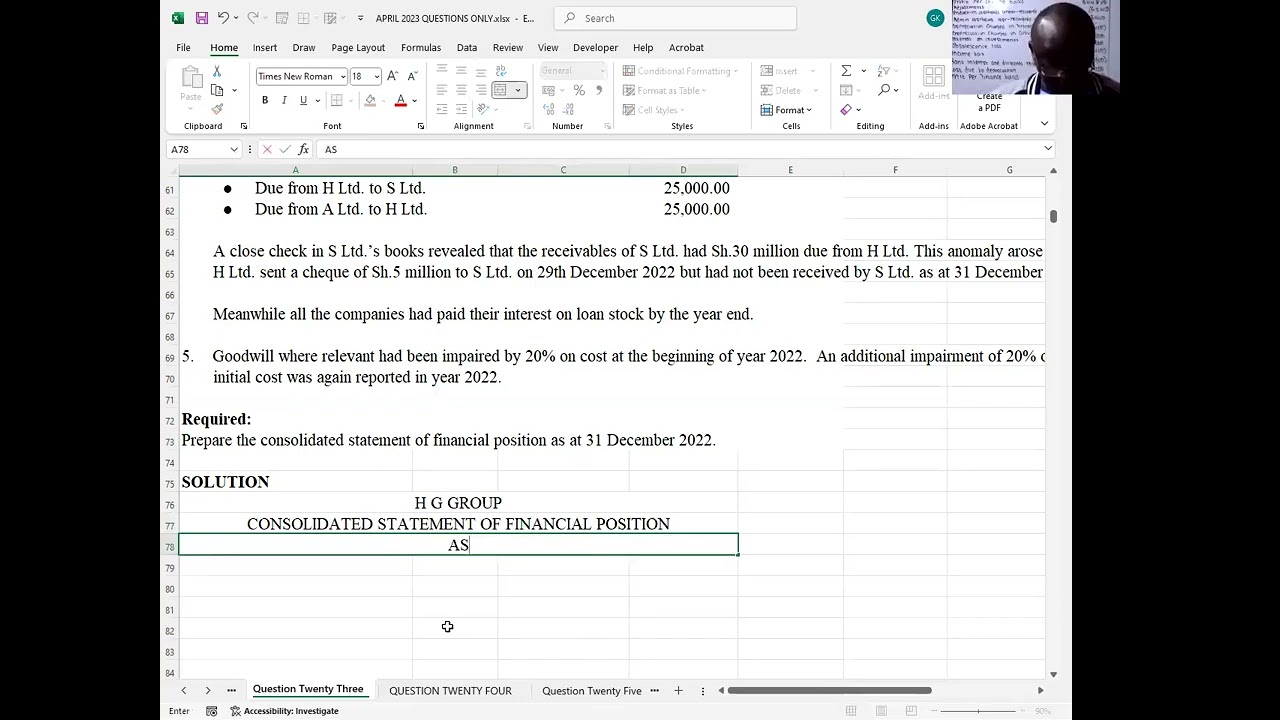Click the Search box in title bar

tap(676, 18)
